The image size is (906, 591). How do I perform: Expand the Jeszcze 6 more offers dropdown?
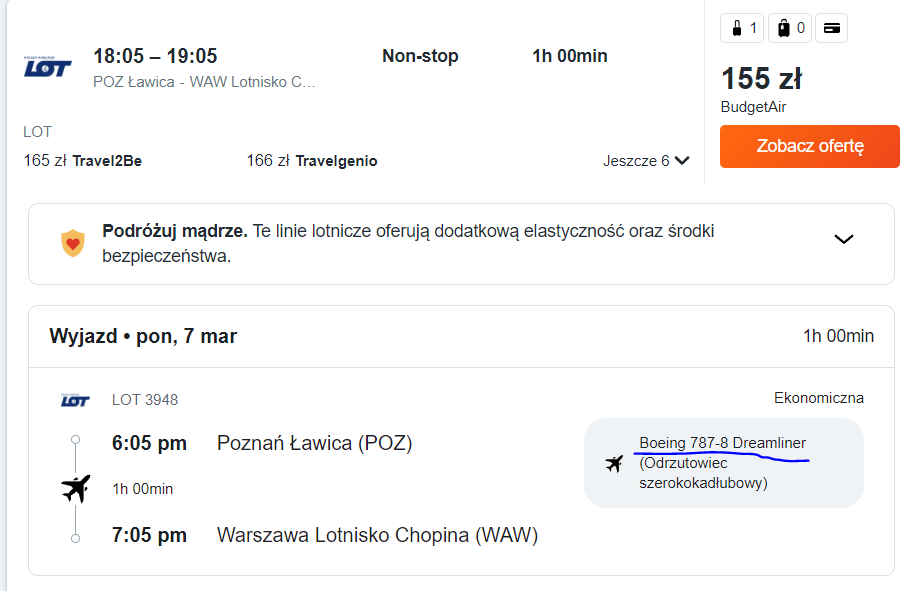tap(646, 161)
